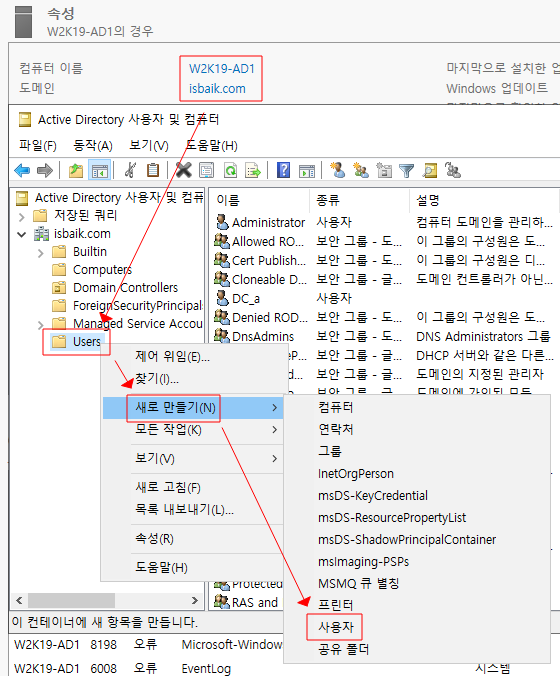
Task: Click the DnsAdmins group icon
Action: [x=222, y=336]
